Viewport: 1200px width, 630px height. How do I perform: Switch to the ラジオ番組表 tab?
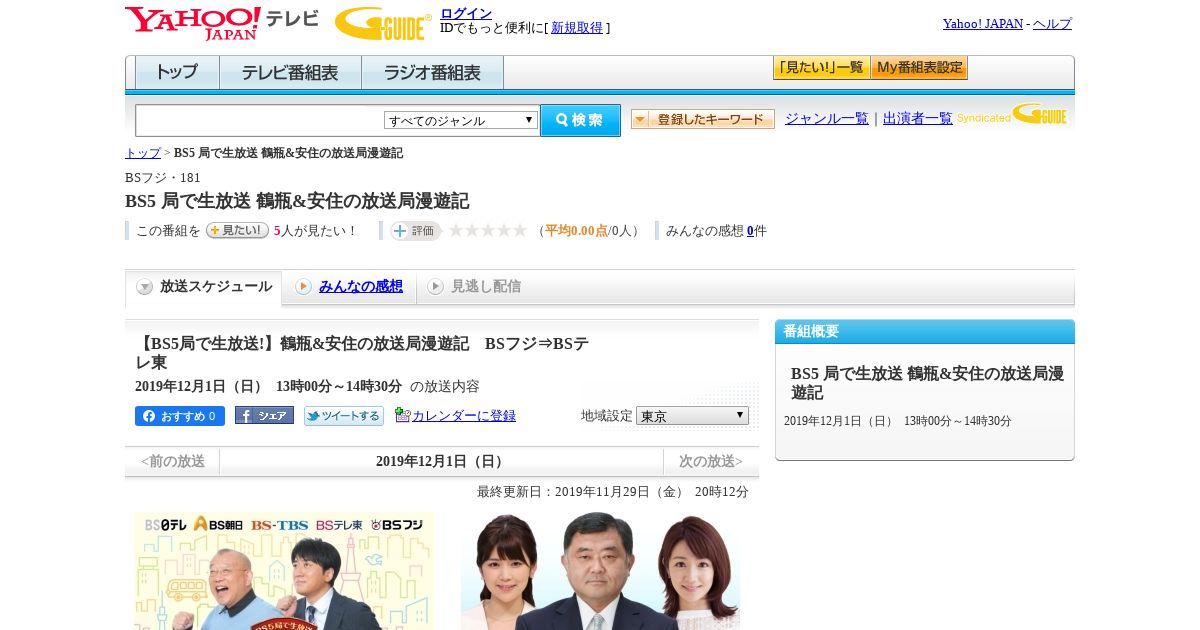[432, 73]
